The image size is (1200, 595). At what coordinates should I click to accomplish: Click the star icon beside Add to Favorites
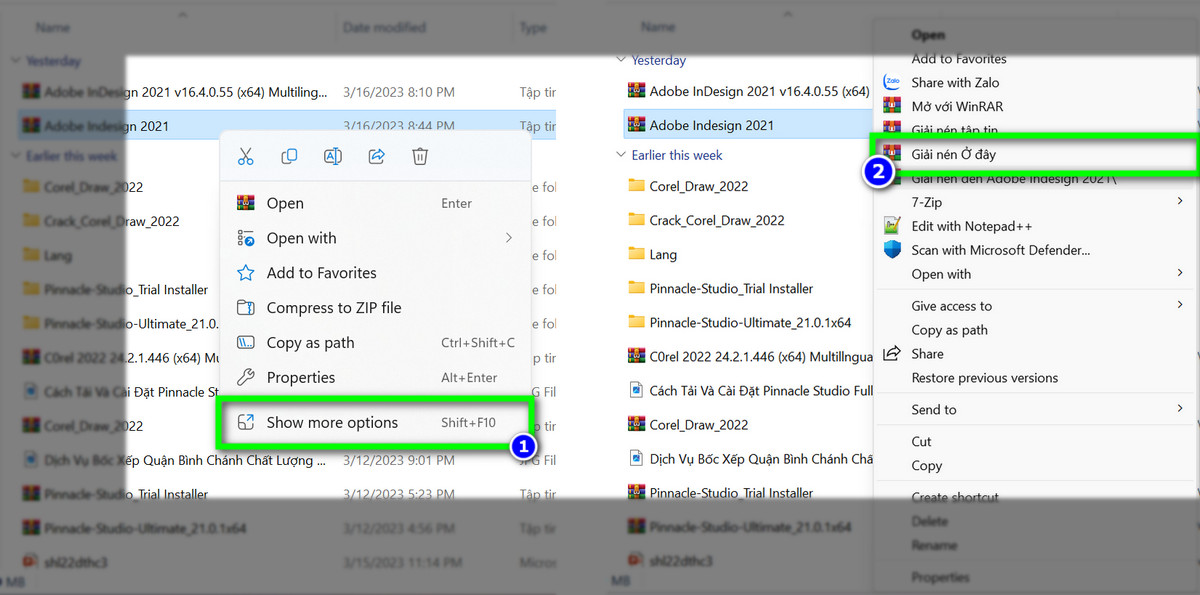[x=246, y=273]
